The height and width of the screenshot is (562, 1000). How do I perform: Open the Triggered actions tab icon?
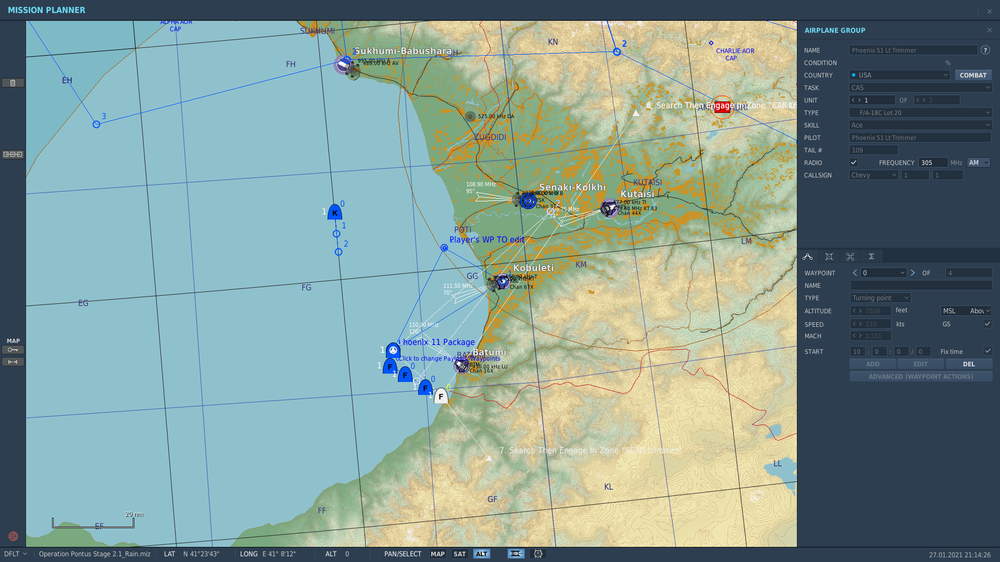click(x=850, y=256)
